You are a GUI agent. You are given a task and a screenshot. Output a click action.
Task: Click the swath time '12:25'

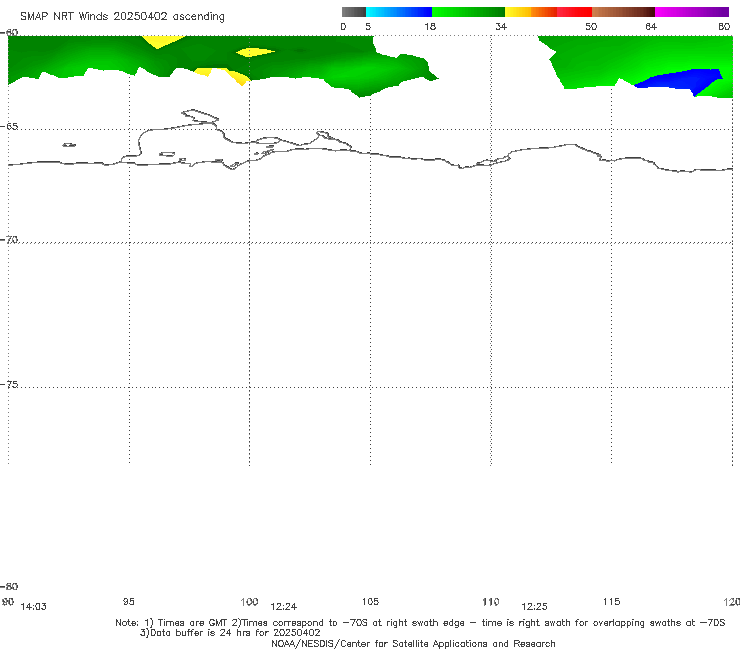[534, 607]
